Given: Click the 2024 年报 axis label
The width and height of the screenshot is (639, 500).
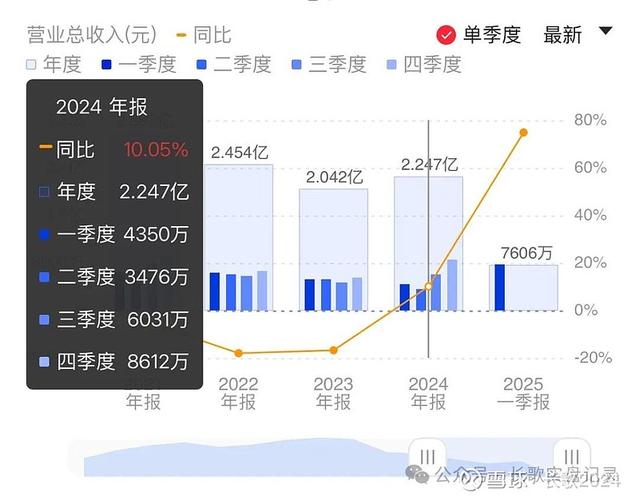Looking at the screenshot, I should coord(428,393).
